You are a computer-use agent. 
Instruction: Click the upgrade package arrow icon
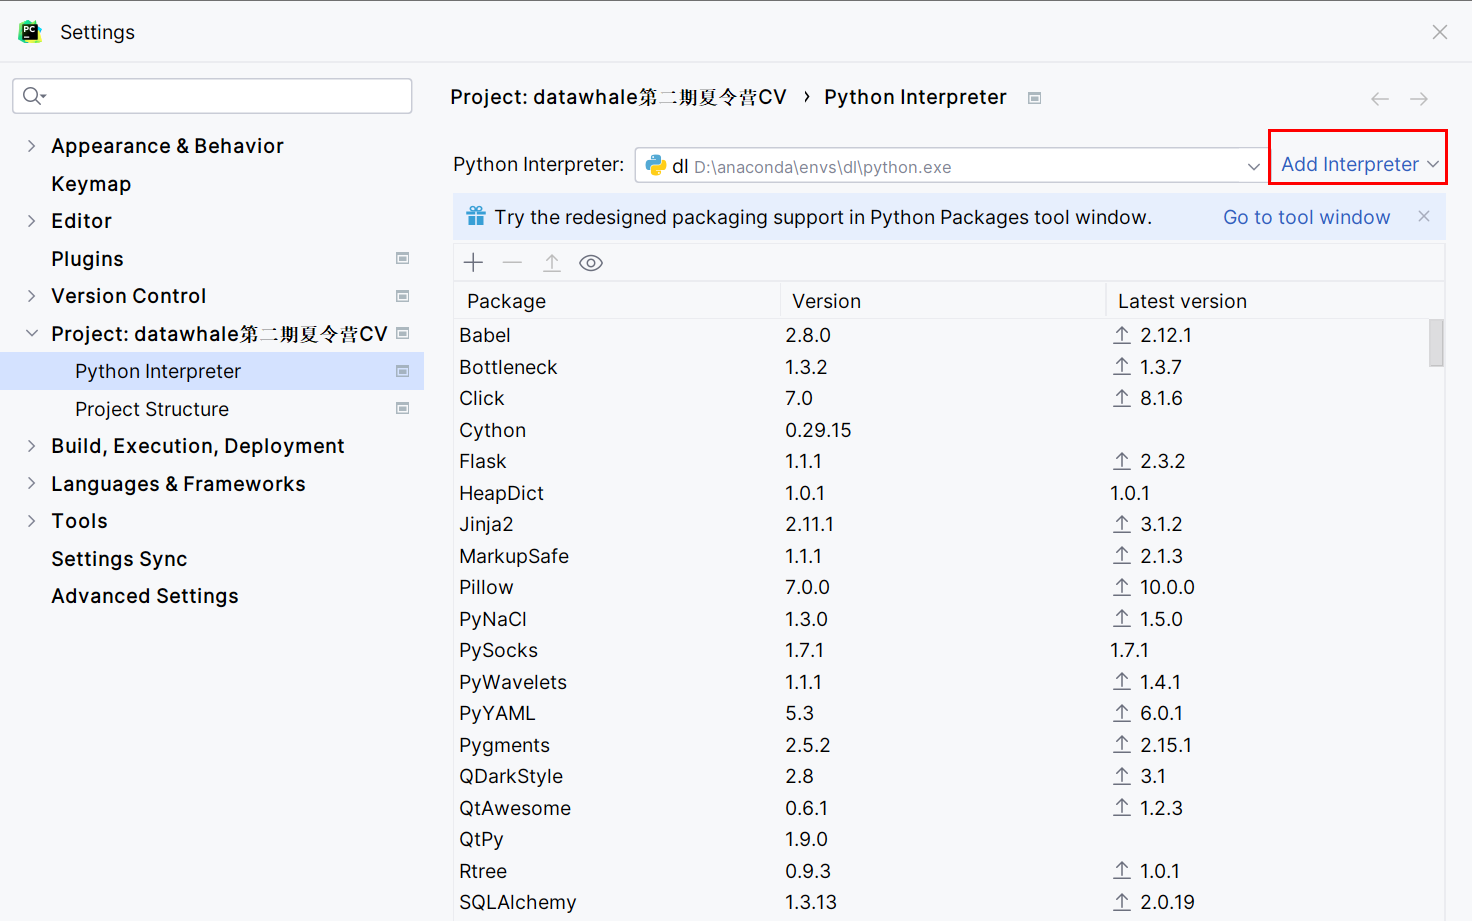[552, 263]
